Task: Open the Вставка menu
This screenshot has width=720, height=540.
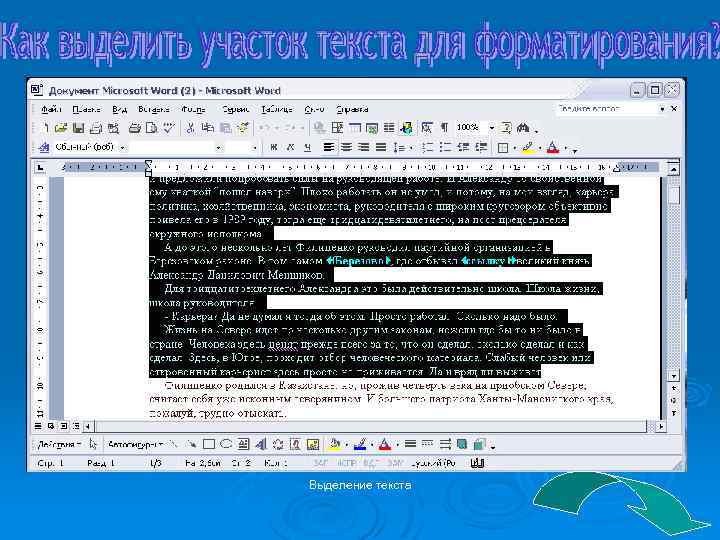Action: (153, 109)
